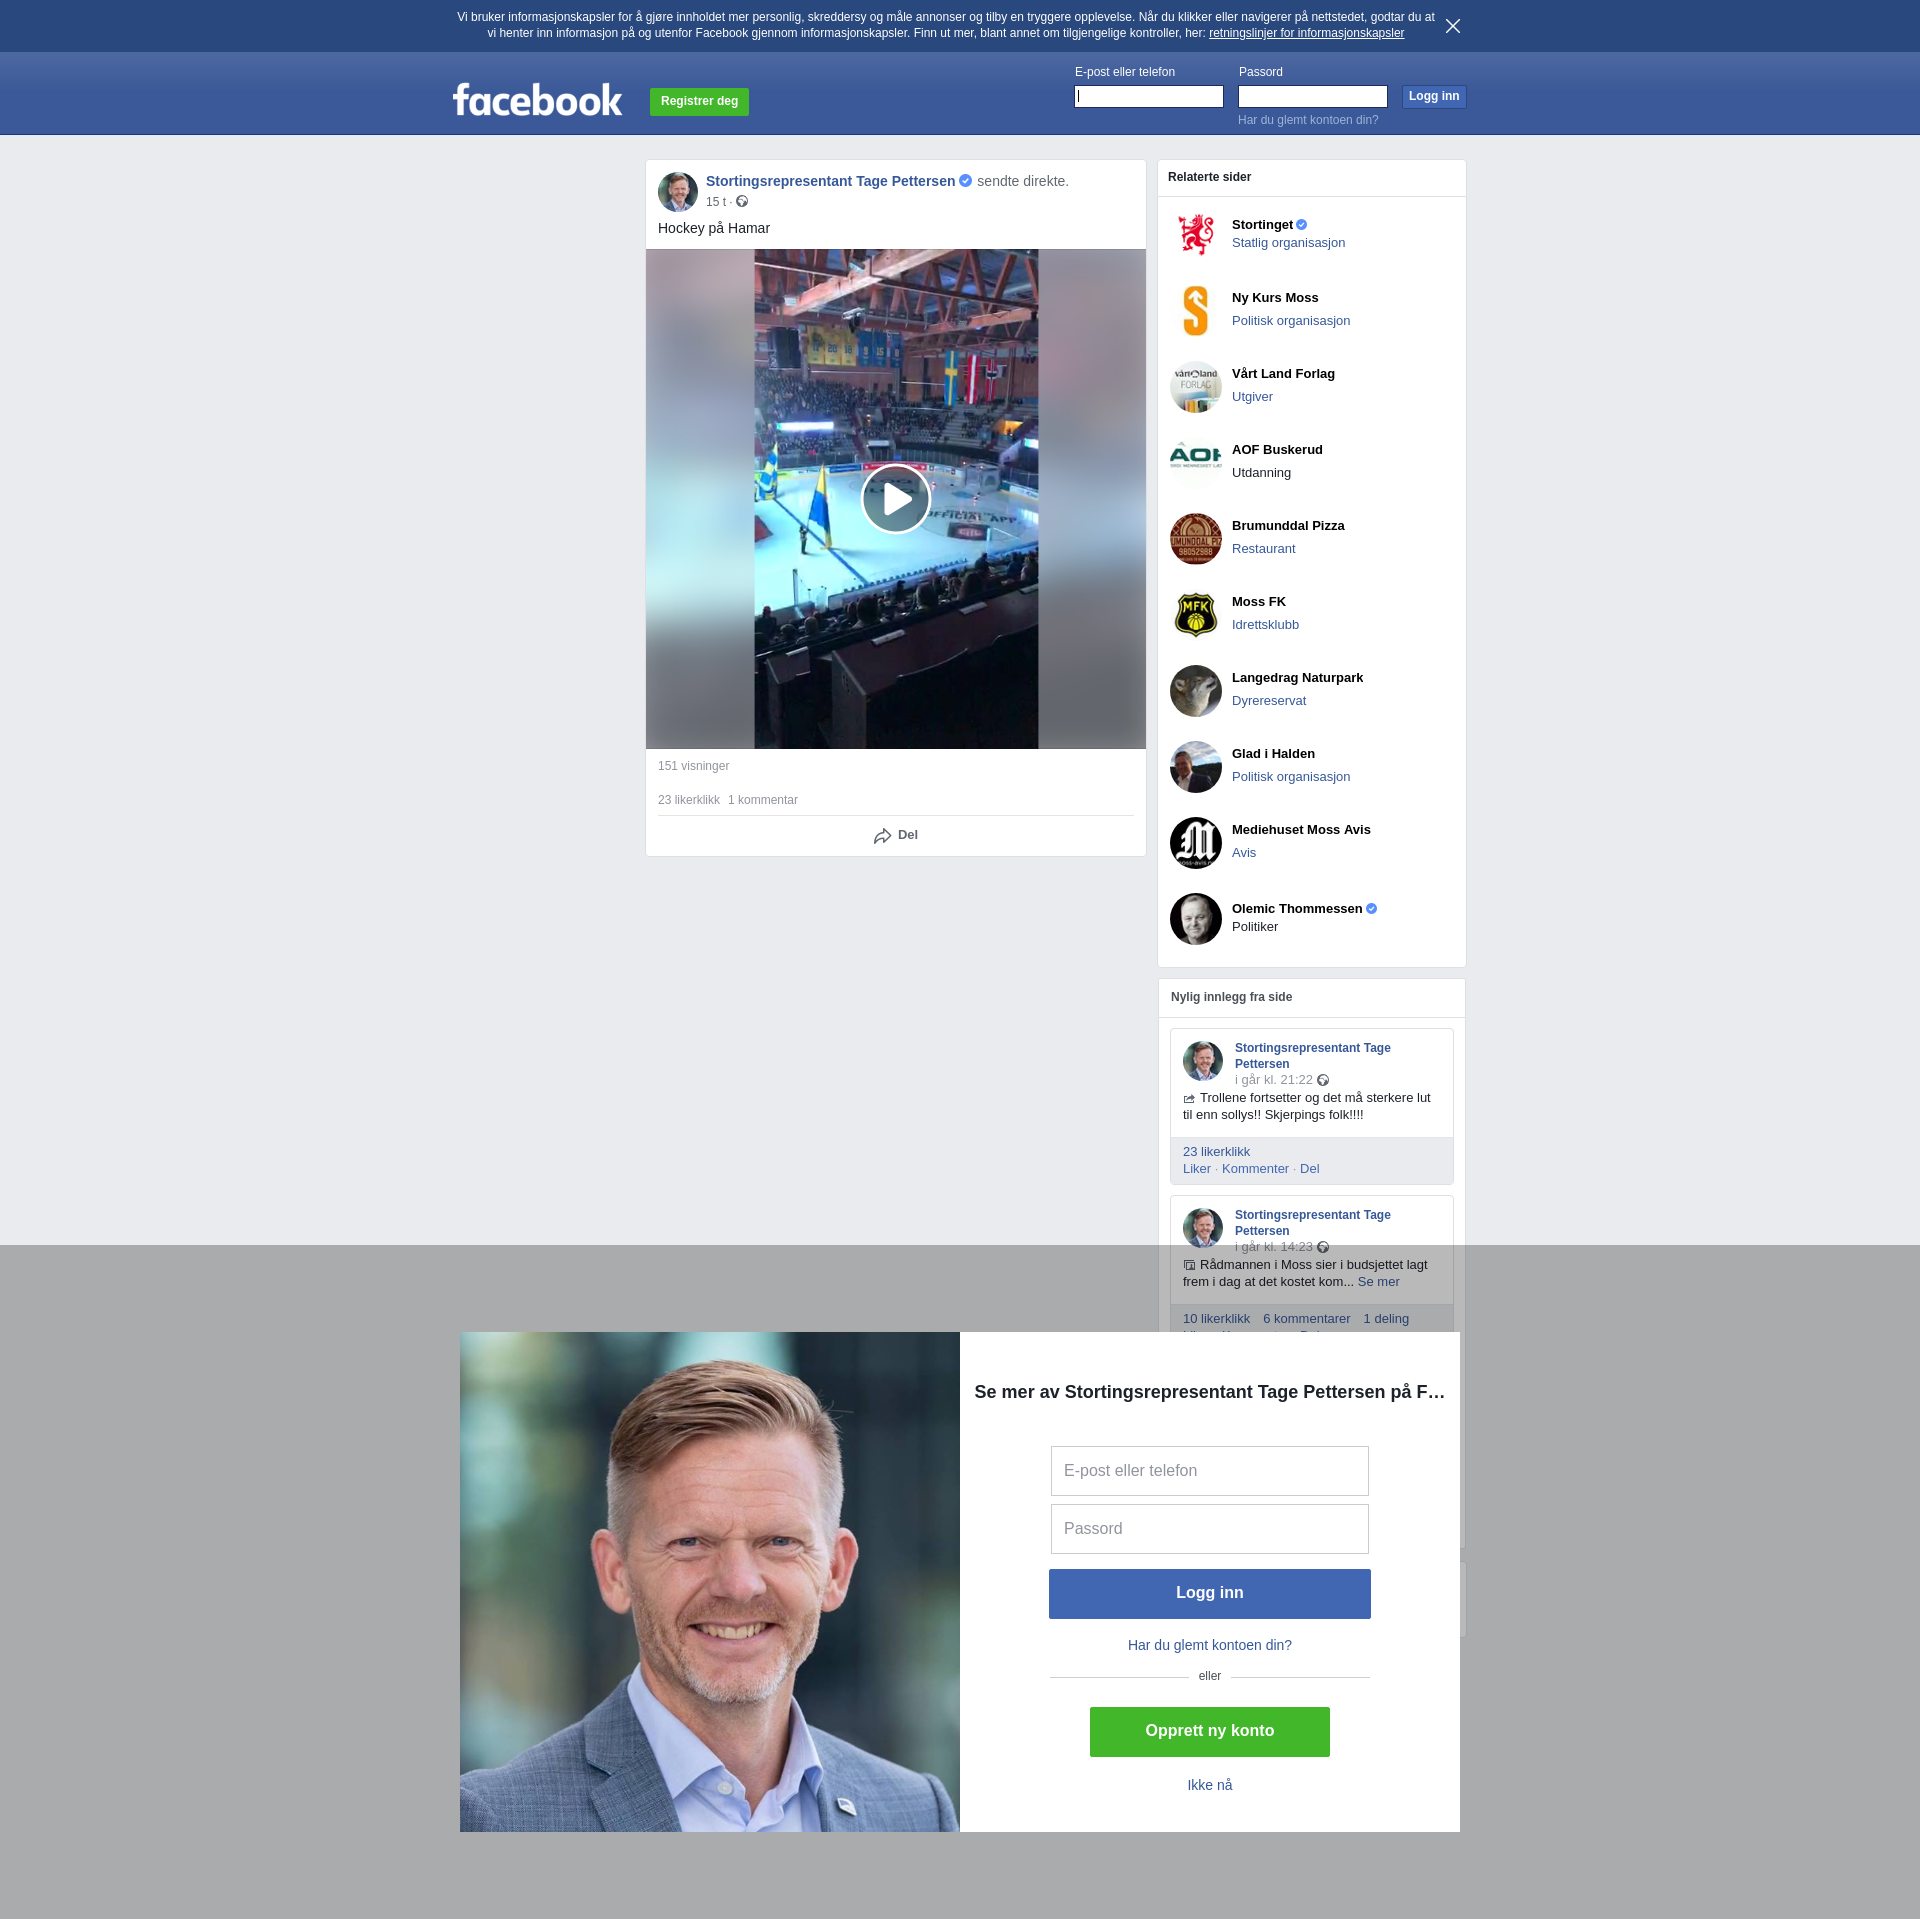Open Langedrag Naturpark page thumbnail
This screenshot has height=1919, width=1920.
[1196, 691]
